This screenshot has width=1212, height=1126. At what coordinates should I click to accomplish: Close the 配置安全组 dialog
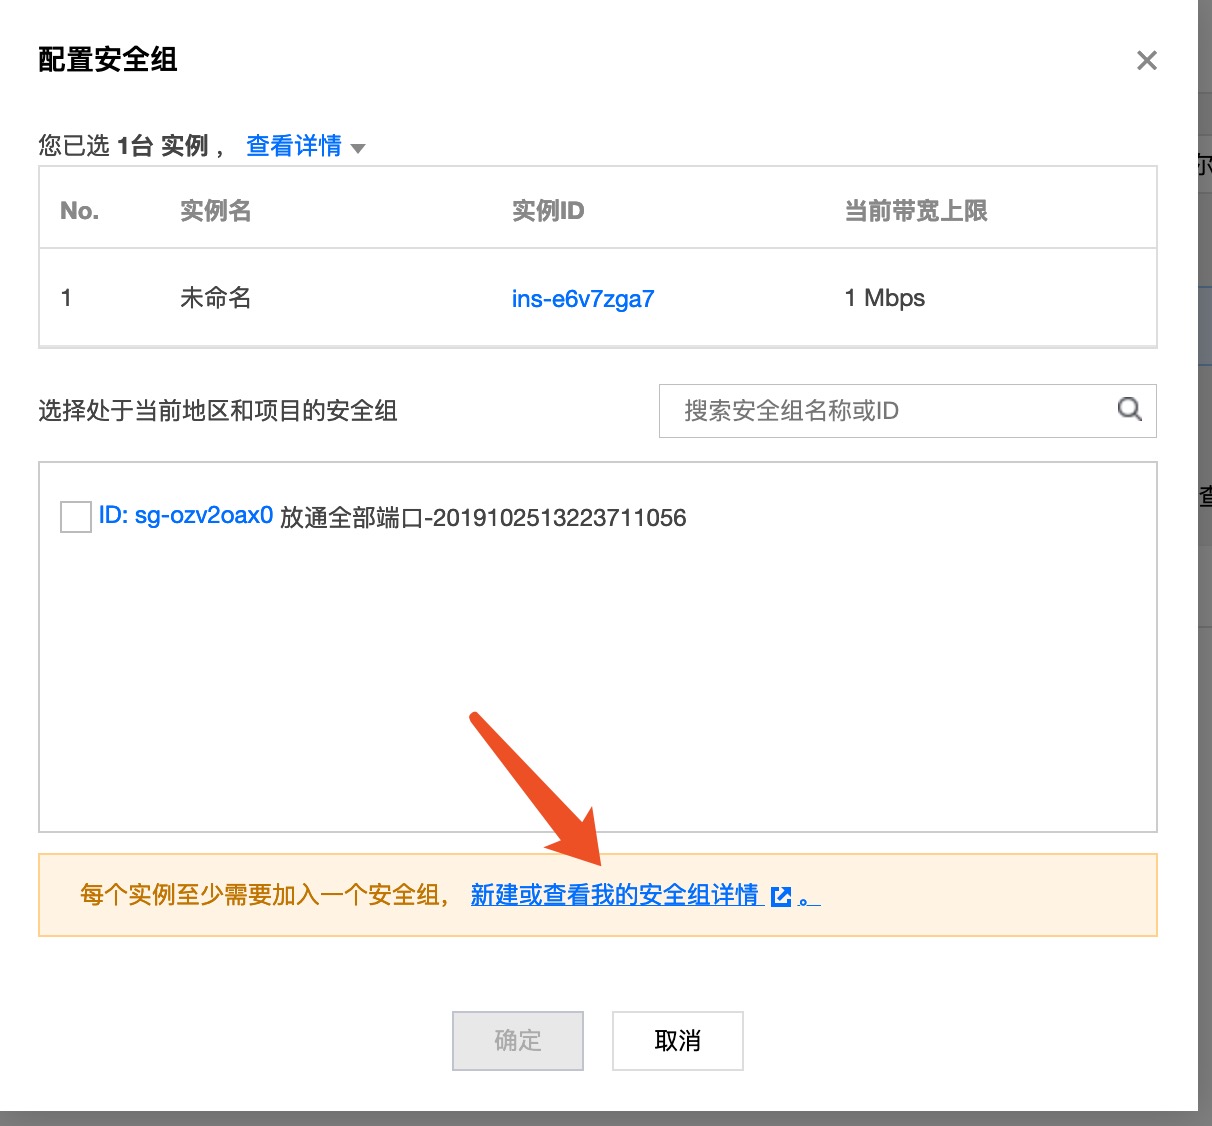1146,61
